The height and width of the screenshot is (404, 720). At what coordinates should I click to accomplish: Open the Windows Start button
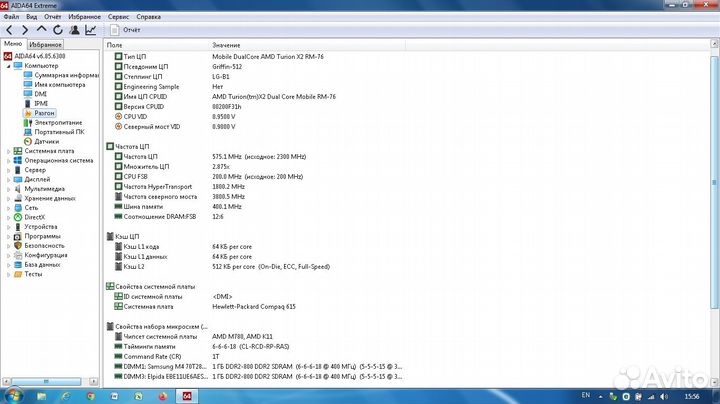pyautogui.click(x=12, y=395)
